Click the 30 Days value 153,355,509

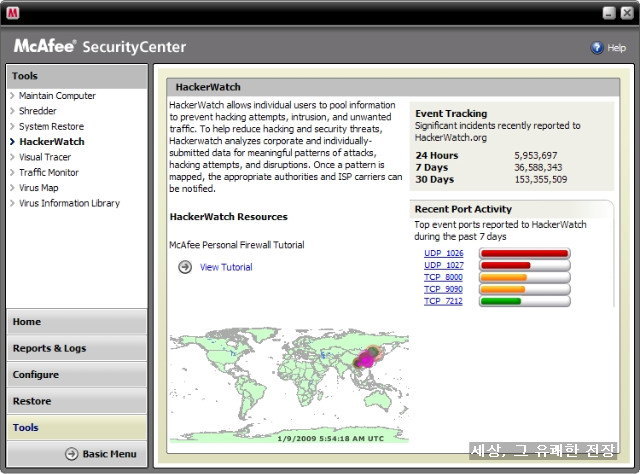click(x=540, y=179)
